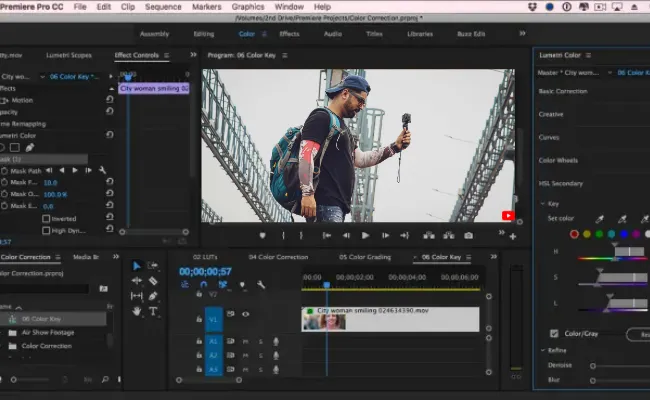Toggle timeline snap magnet icon
Viewport: 650px width, 400px height.
204,285
